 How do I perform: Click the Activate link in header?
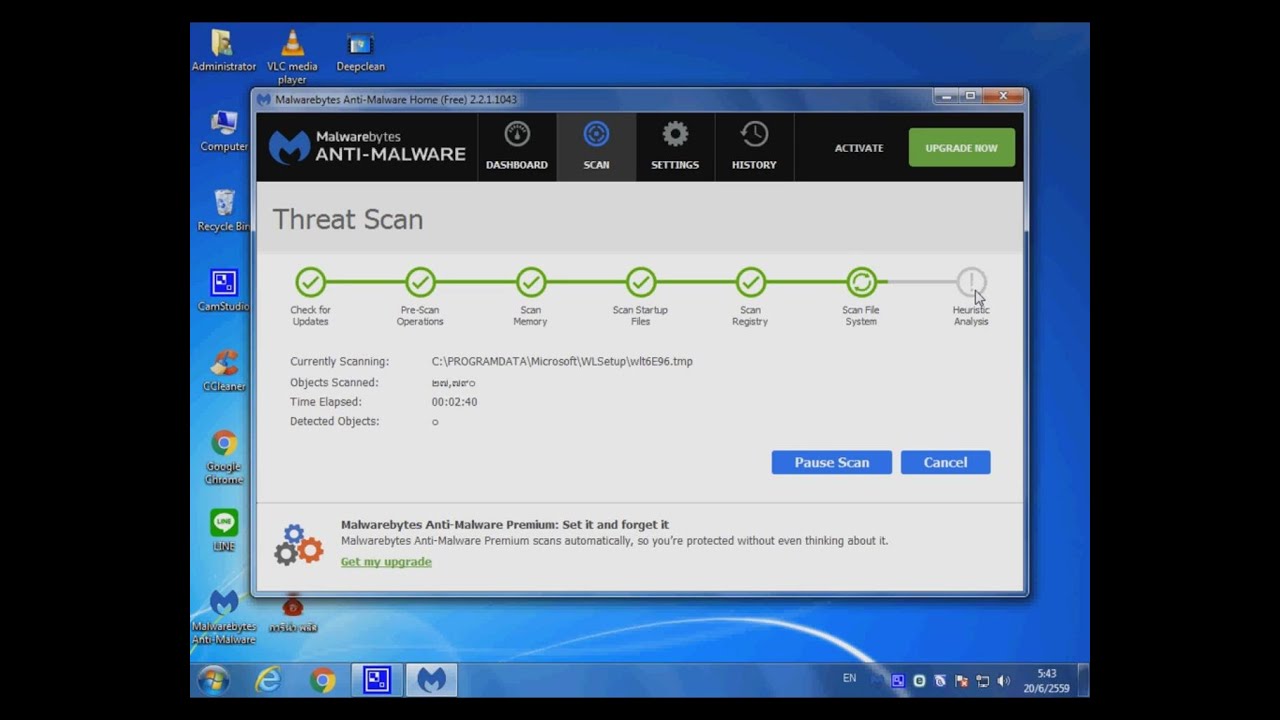point(859,148)
